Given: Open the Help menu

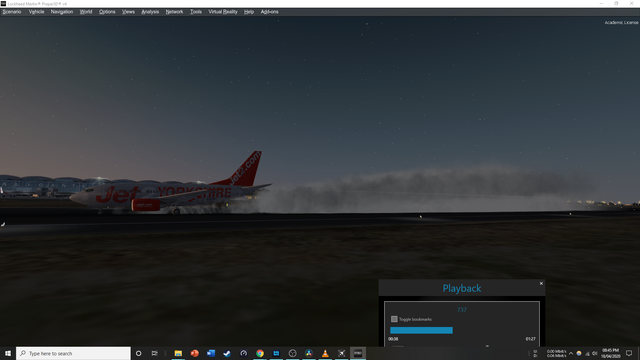Looking at the screenshot, I should [249, 12].
